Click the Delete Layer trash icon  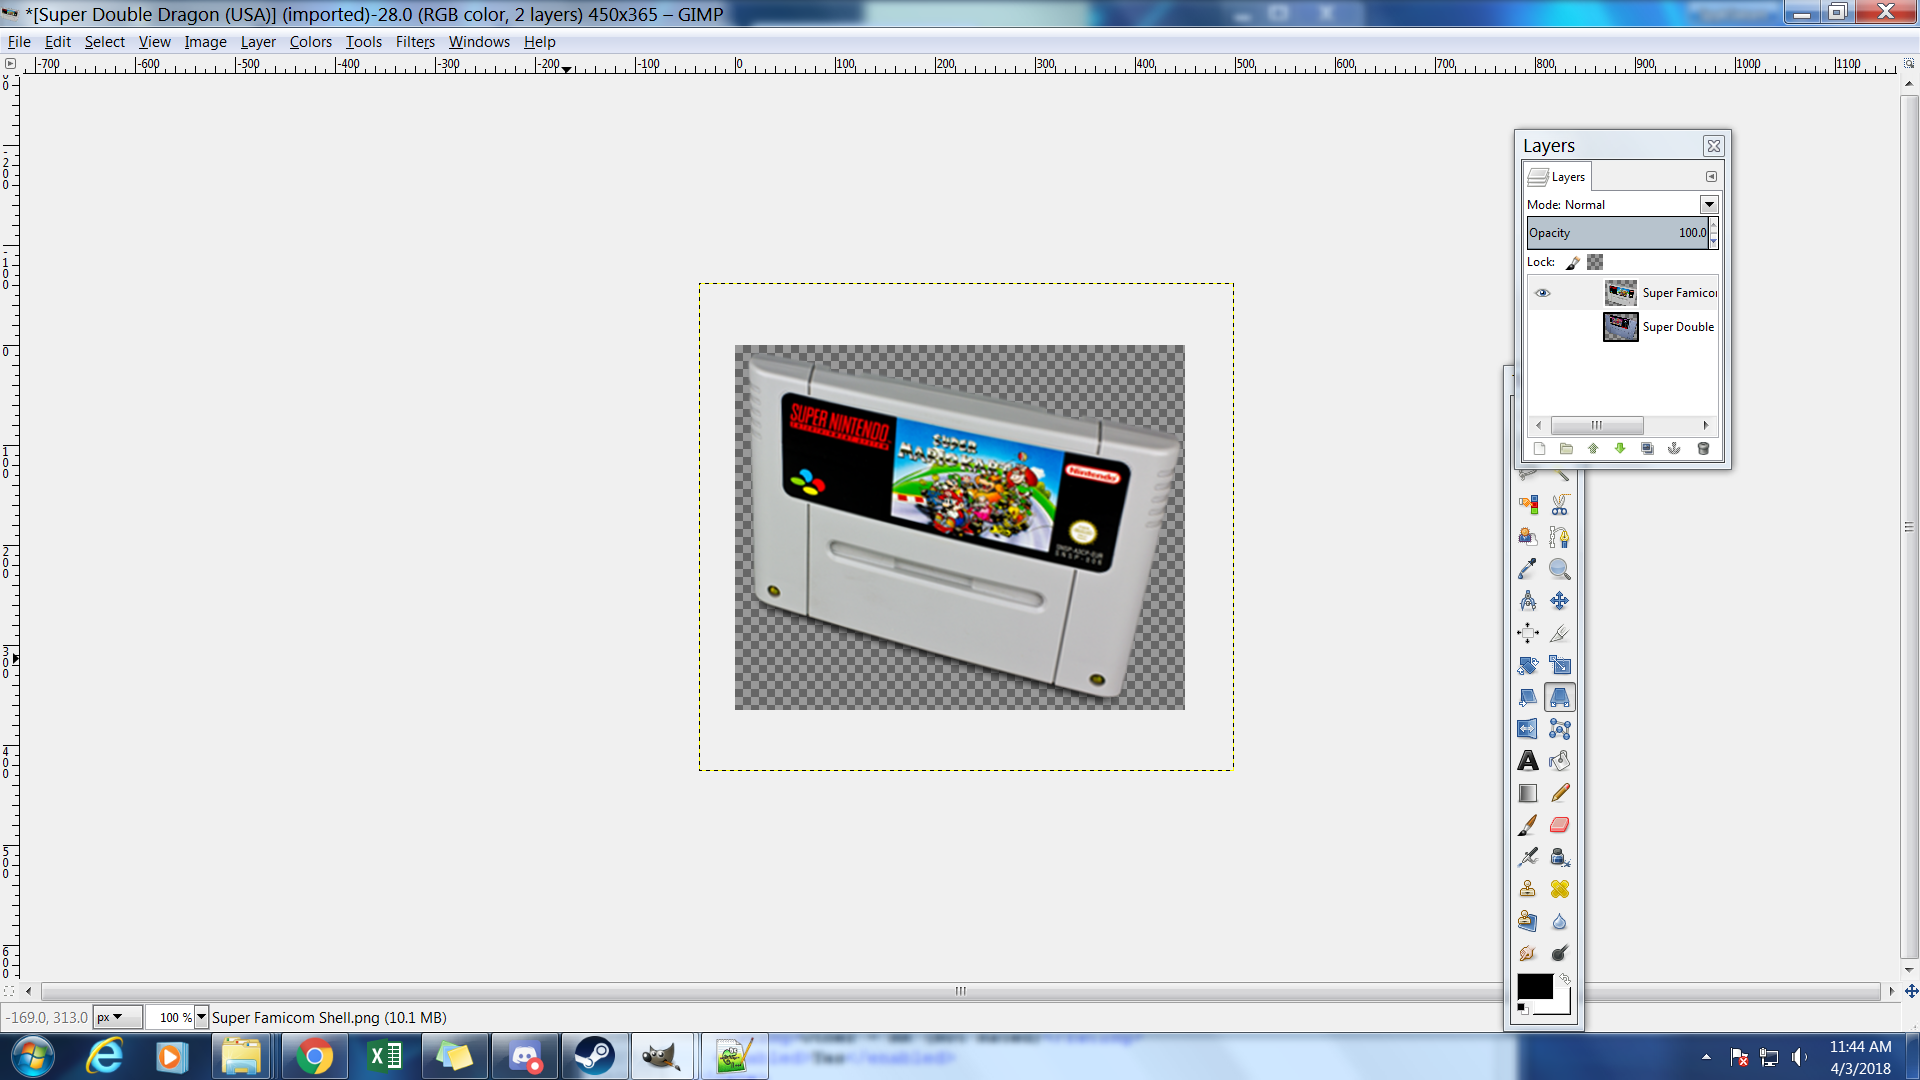(x=1703, y=448)
